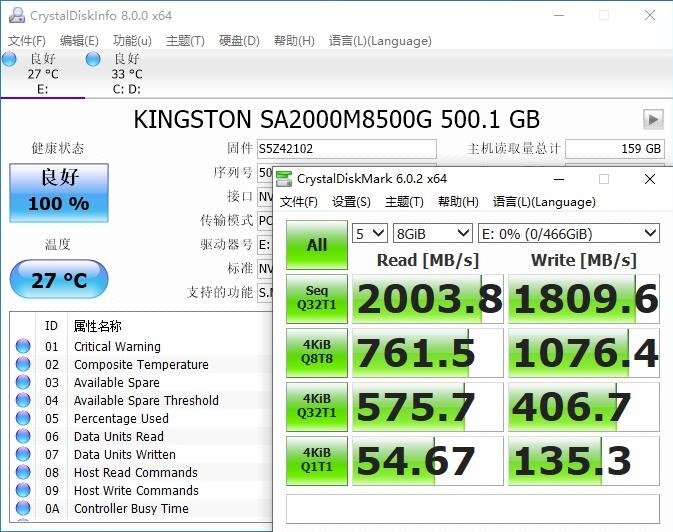
Task: Select disk E: status circle icon
Action: coord(9,59)
